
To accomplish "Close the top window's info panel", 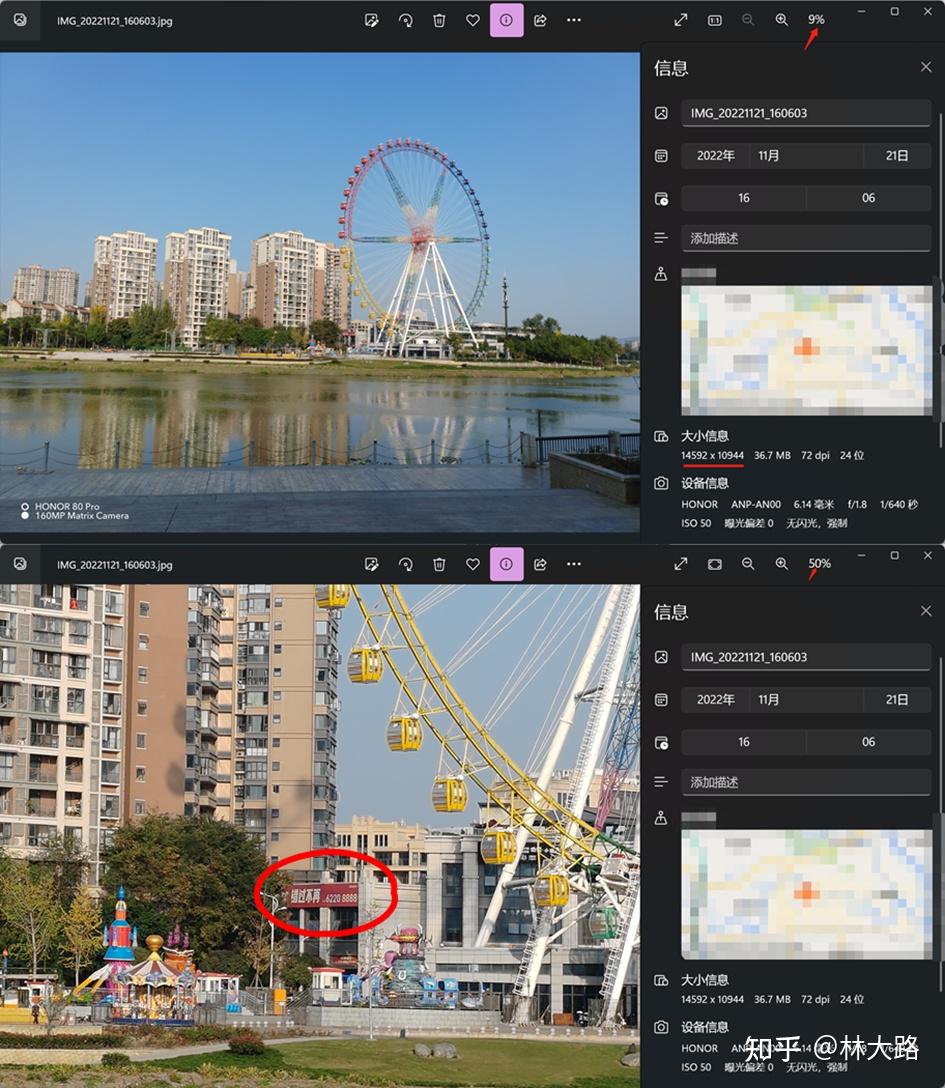I will (926, 67).
